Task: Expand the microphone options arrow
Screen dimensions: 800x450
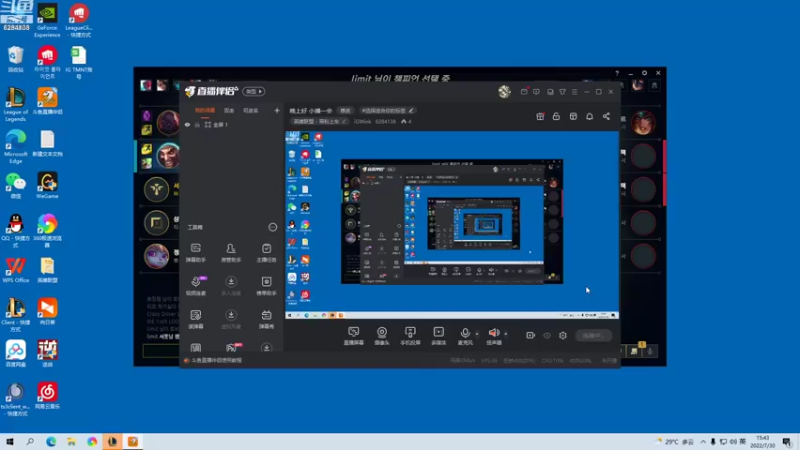Action: (x=477, y=334)
